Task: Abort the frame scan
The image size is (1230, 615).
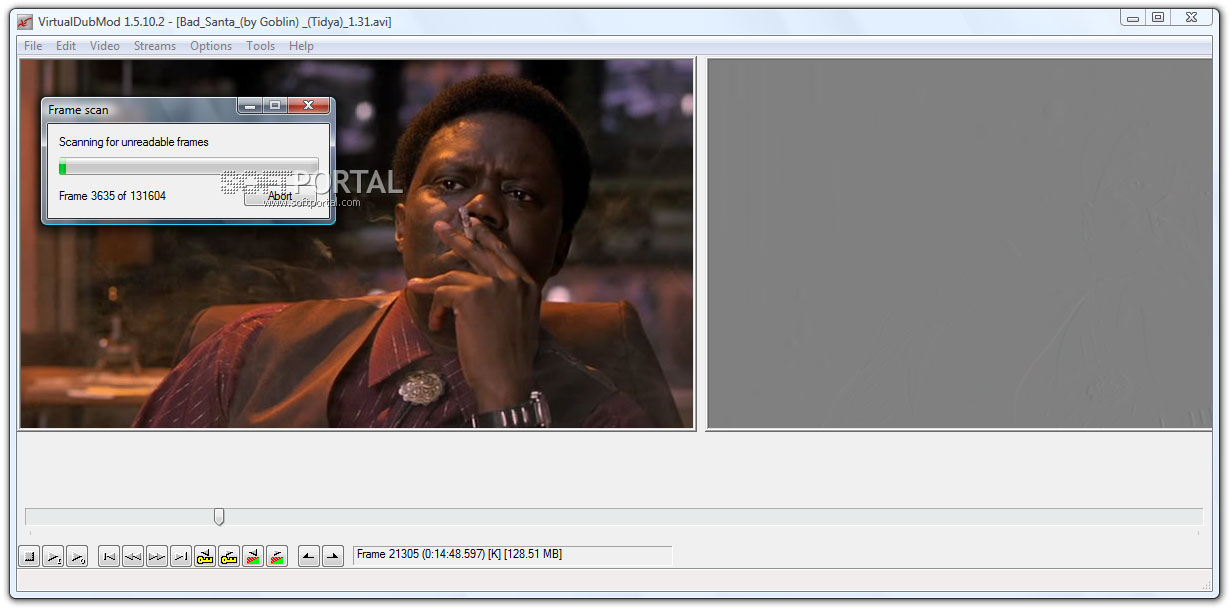Action: [280, 196]
